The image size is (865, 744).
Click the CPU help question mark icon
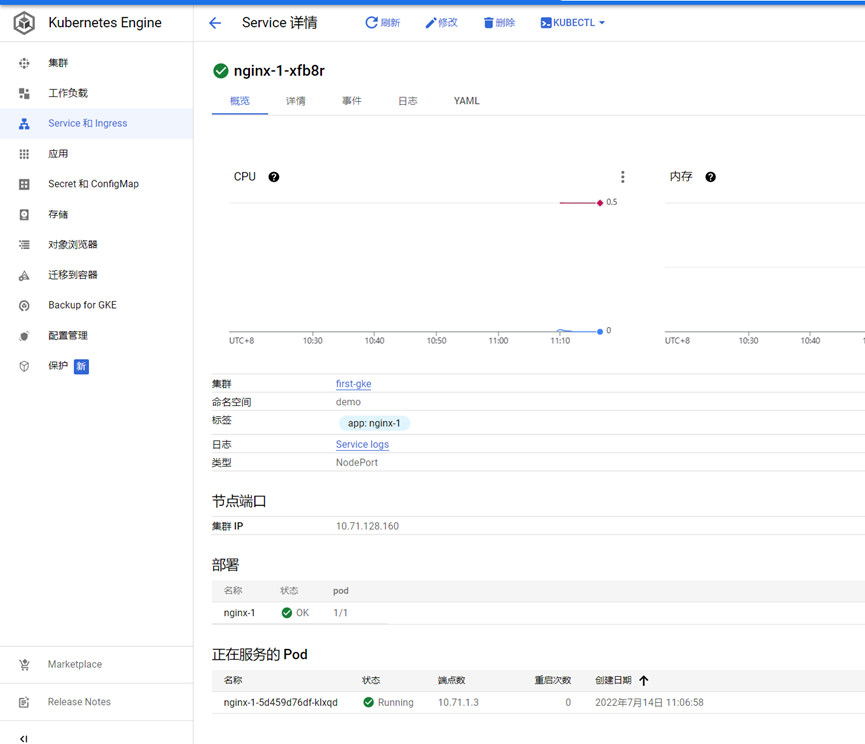click(x=274, y=177)
